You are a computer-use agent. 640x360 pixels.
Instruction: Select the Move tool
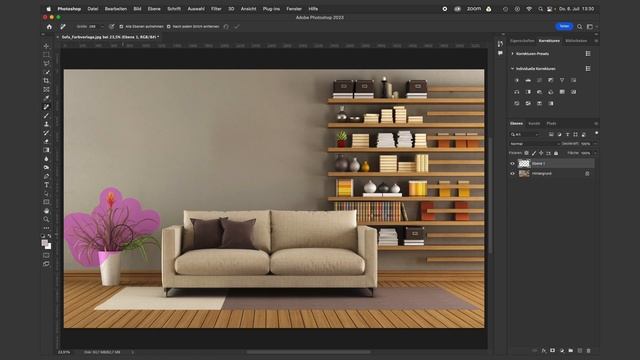46,46
